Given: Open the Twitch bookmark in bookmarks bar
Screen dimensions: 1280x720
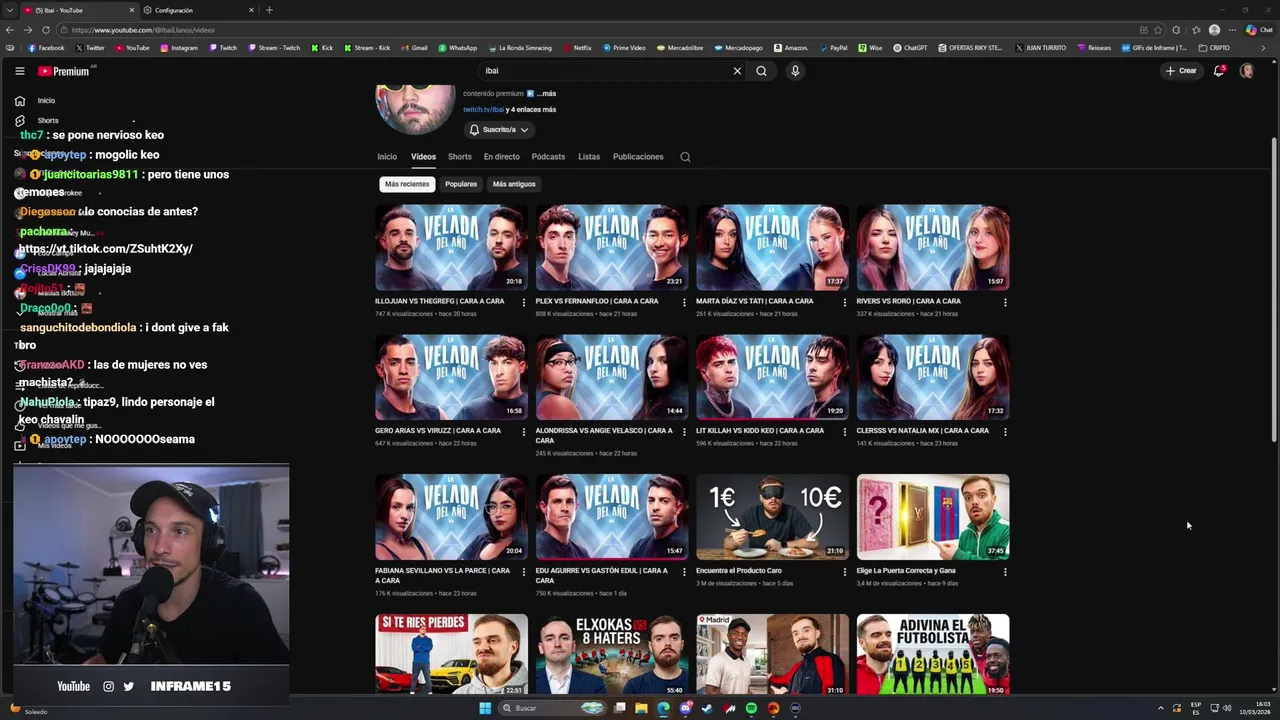Looking at the screenshot, I should point(224,48).
